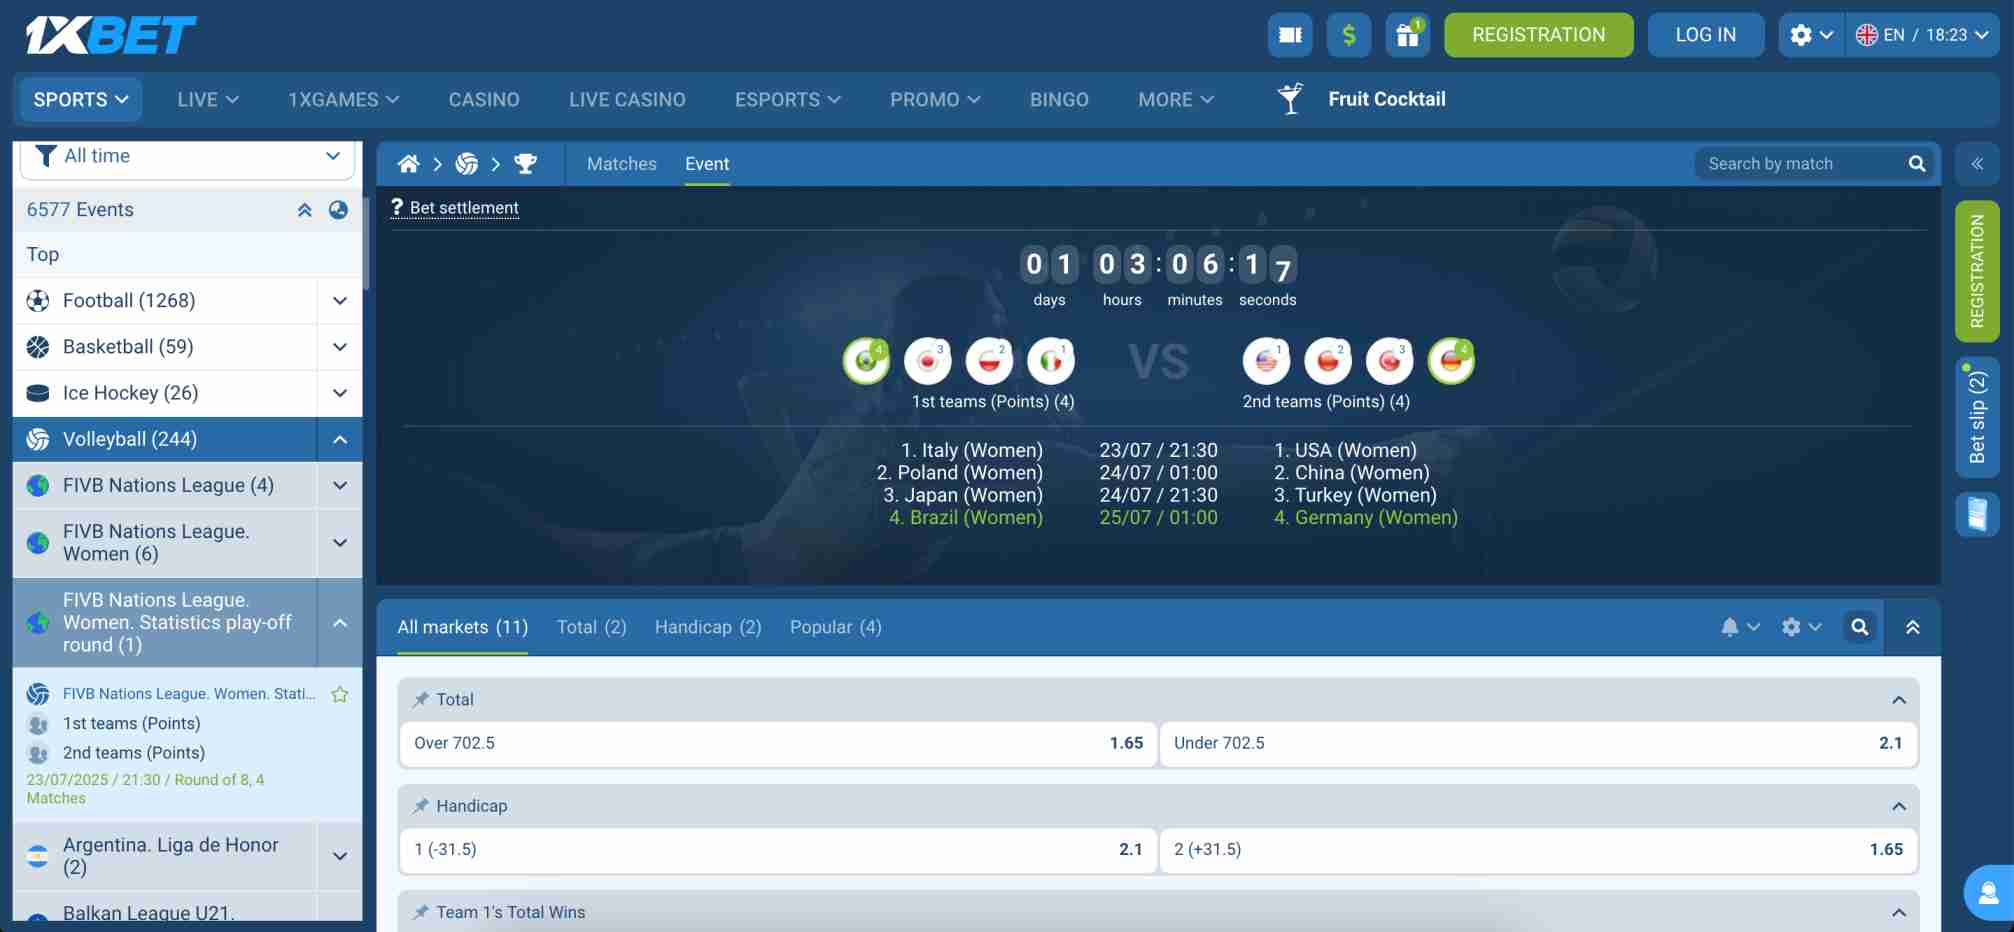This screenshot has width=2014, height=932.
Task: Open the Fruit Cocktail game link
Action: (x=1387, y=99)
